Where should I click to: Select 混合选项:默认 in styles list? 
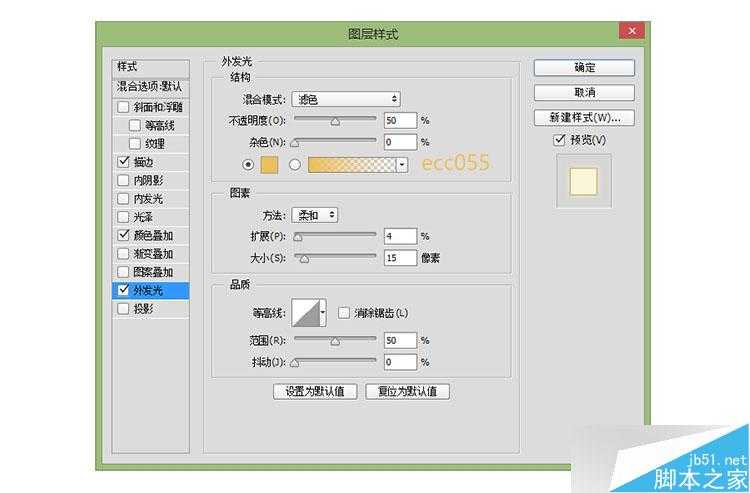tap(148, 87)
